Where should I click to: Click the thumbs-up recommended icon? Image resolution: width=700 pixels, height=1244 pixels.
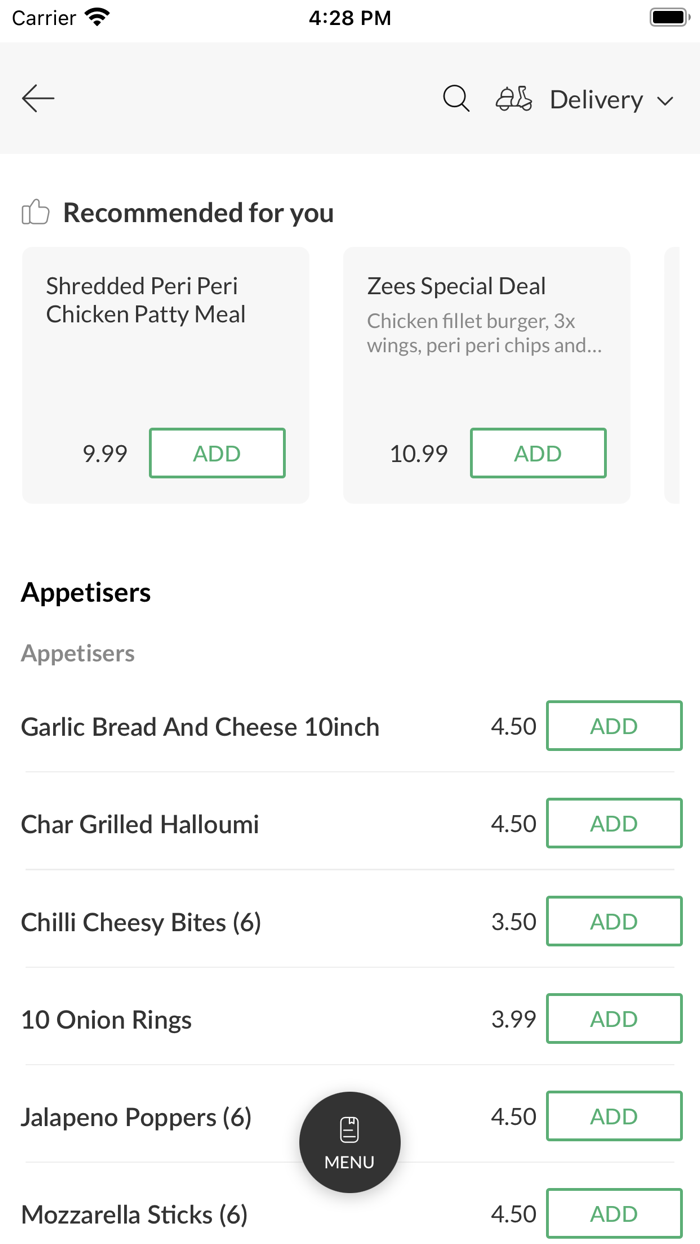pyautogui.click(x=35, y=212)
